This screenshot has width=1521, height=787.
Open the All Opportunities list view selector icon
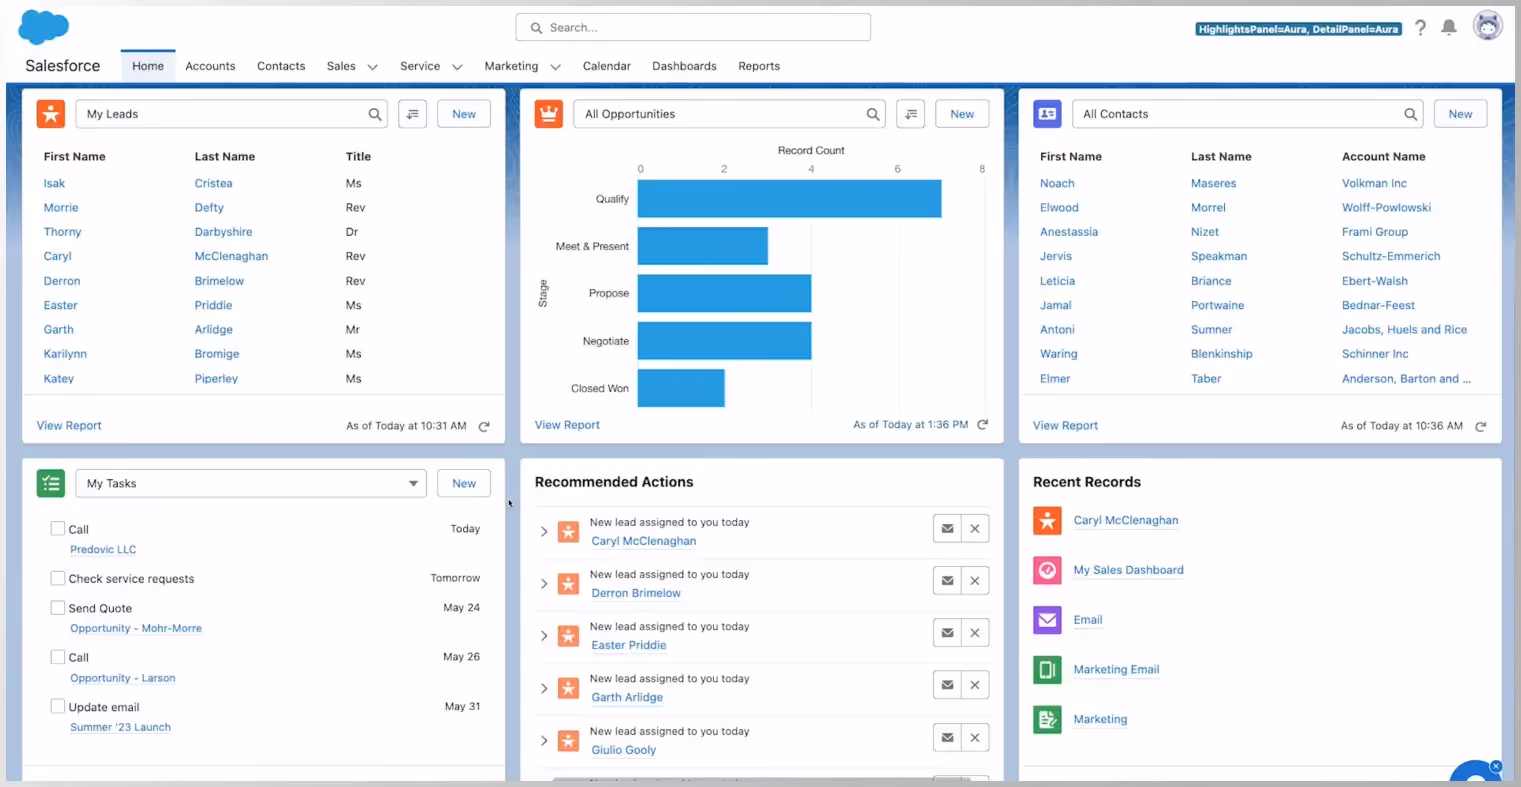tap(910, 114)
